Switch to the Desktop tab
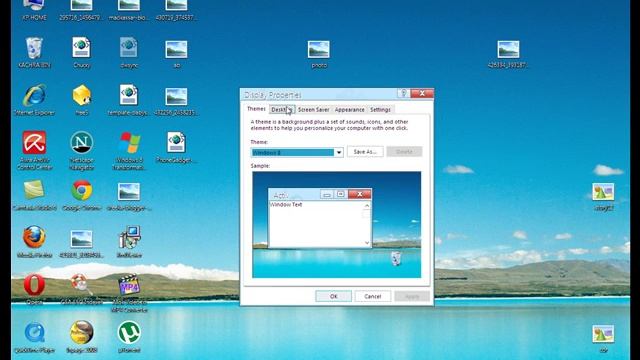The height and width of the screenshot is (360, 640). 282,109
